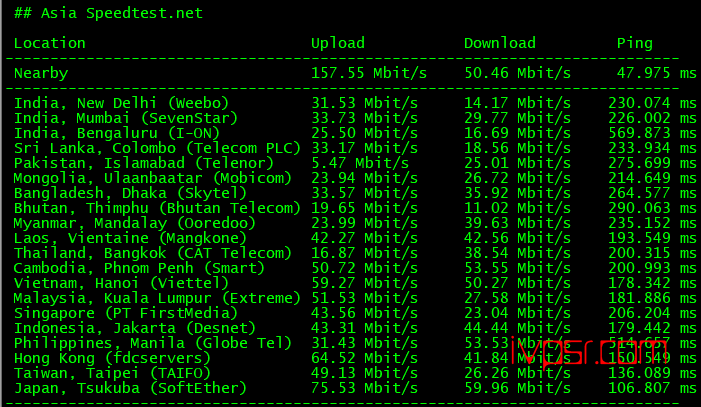The width and height of the screenshot is (701, 407).
Task: Select 'India, Mumbai (SevenStar)' row
Action: click(x=355, y=119)
